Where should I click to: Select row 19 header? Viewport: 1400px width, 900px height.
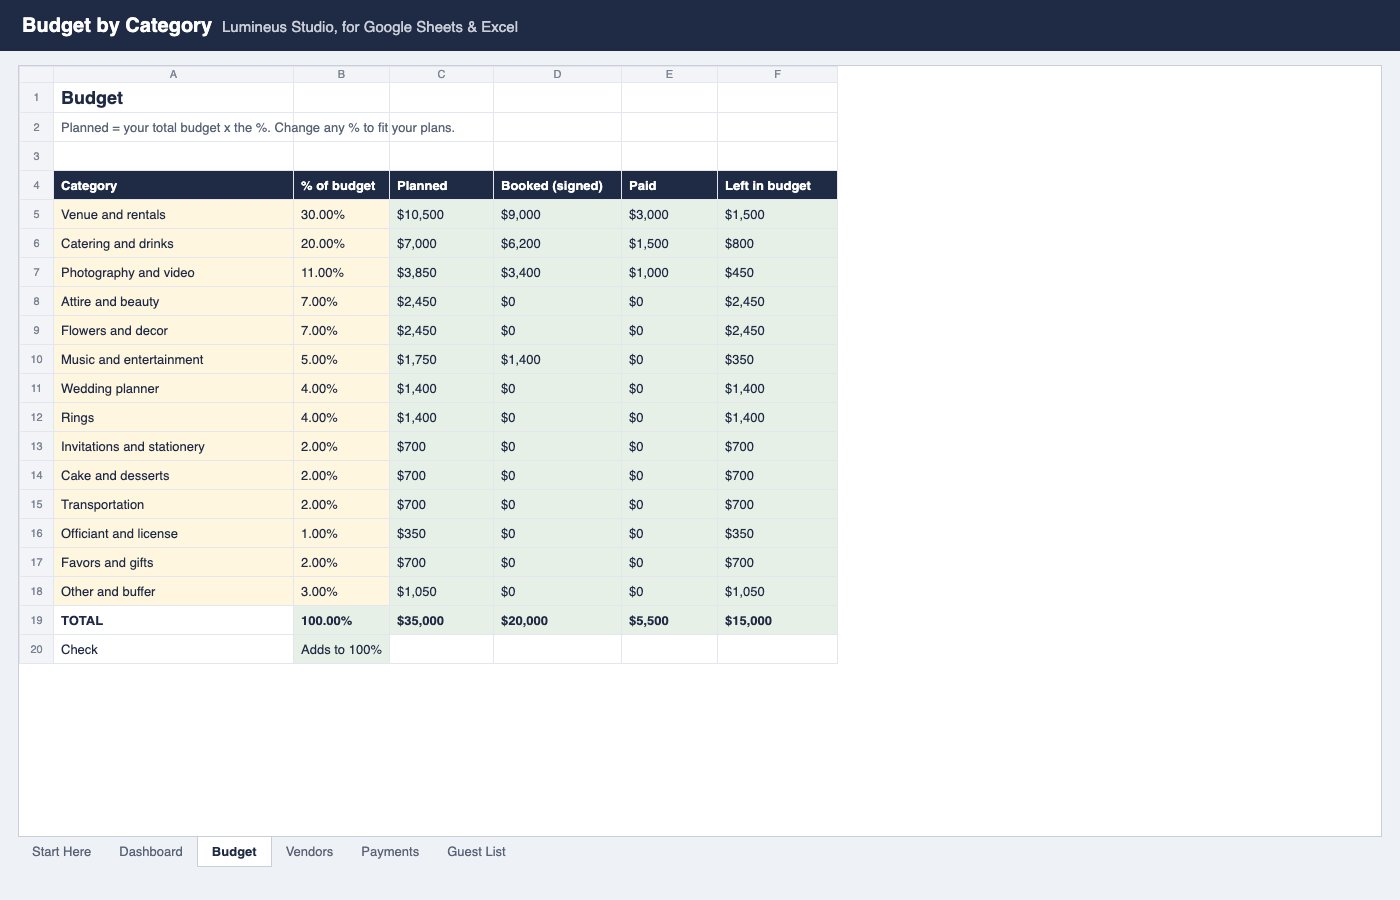(36, 621)
